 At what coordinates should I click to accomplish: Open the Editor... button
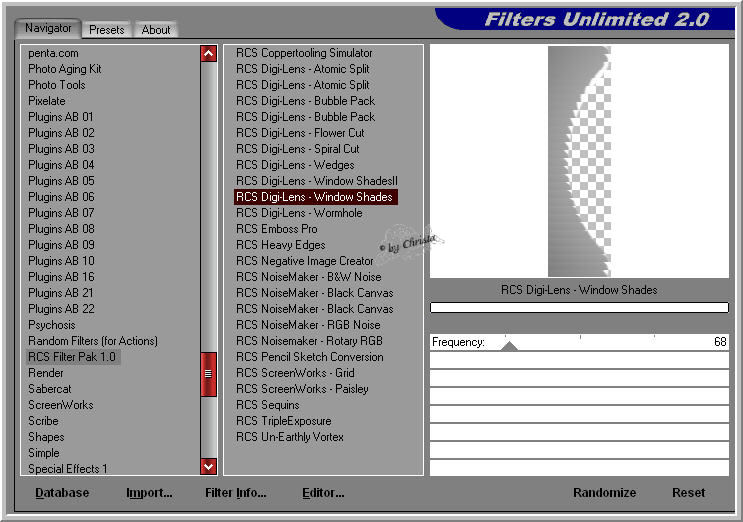[x=323, y=493]
